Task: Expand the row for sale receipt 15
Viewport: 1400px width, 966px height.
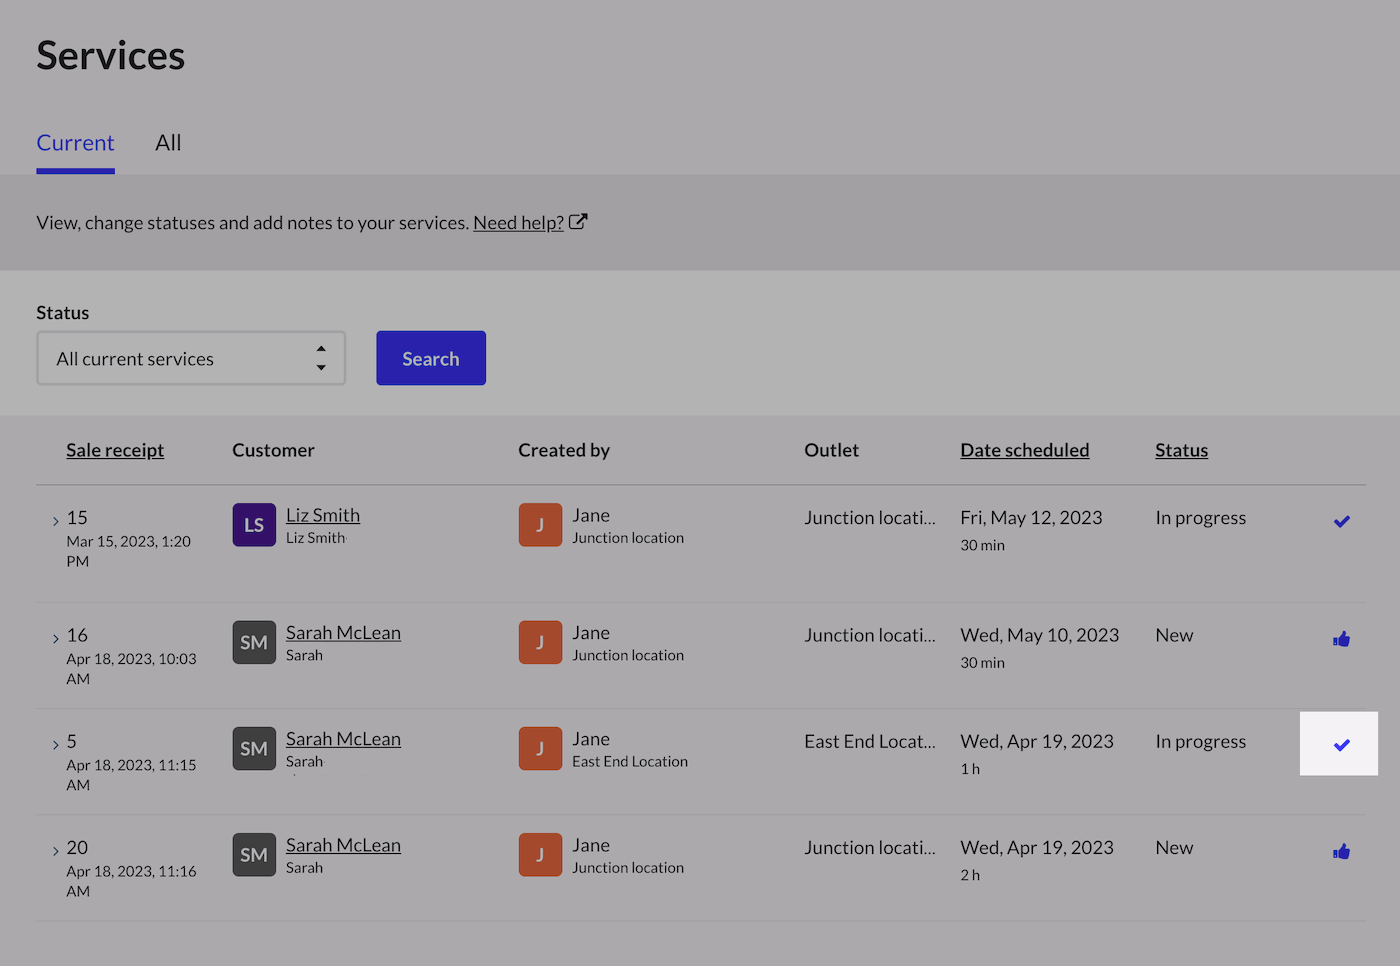Action: [x=55, y=521]
